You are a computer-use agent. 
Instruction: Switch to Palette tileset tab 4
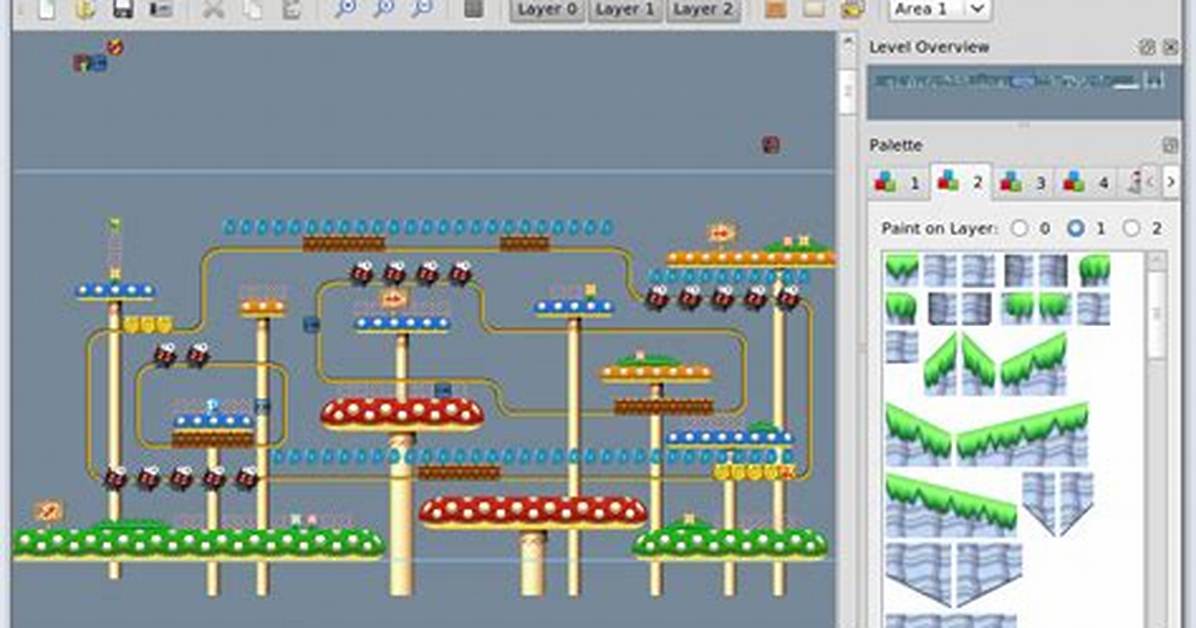1086,182
